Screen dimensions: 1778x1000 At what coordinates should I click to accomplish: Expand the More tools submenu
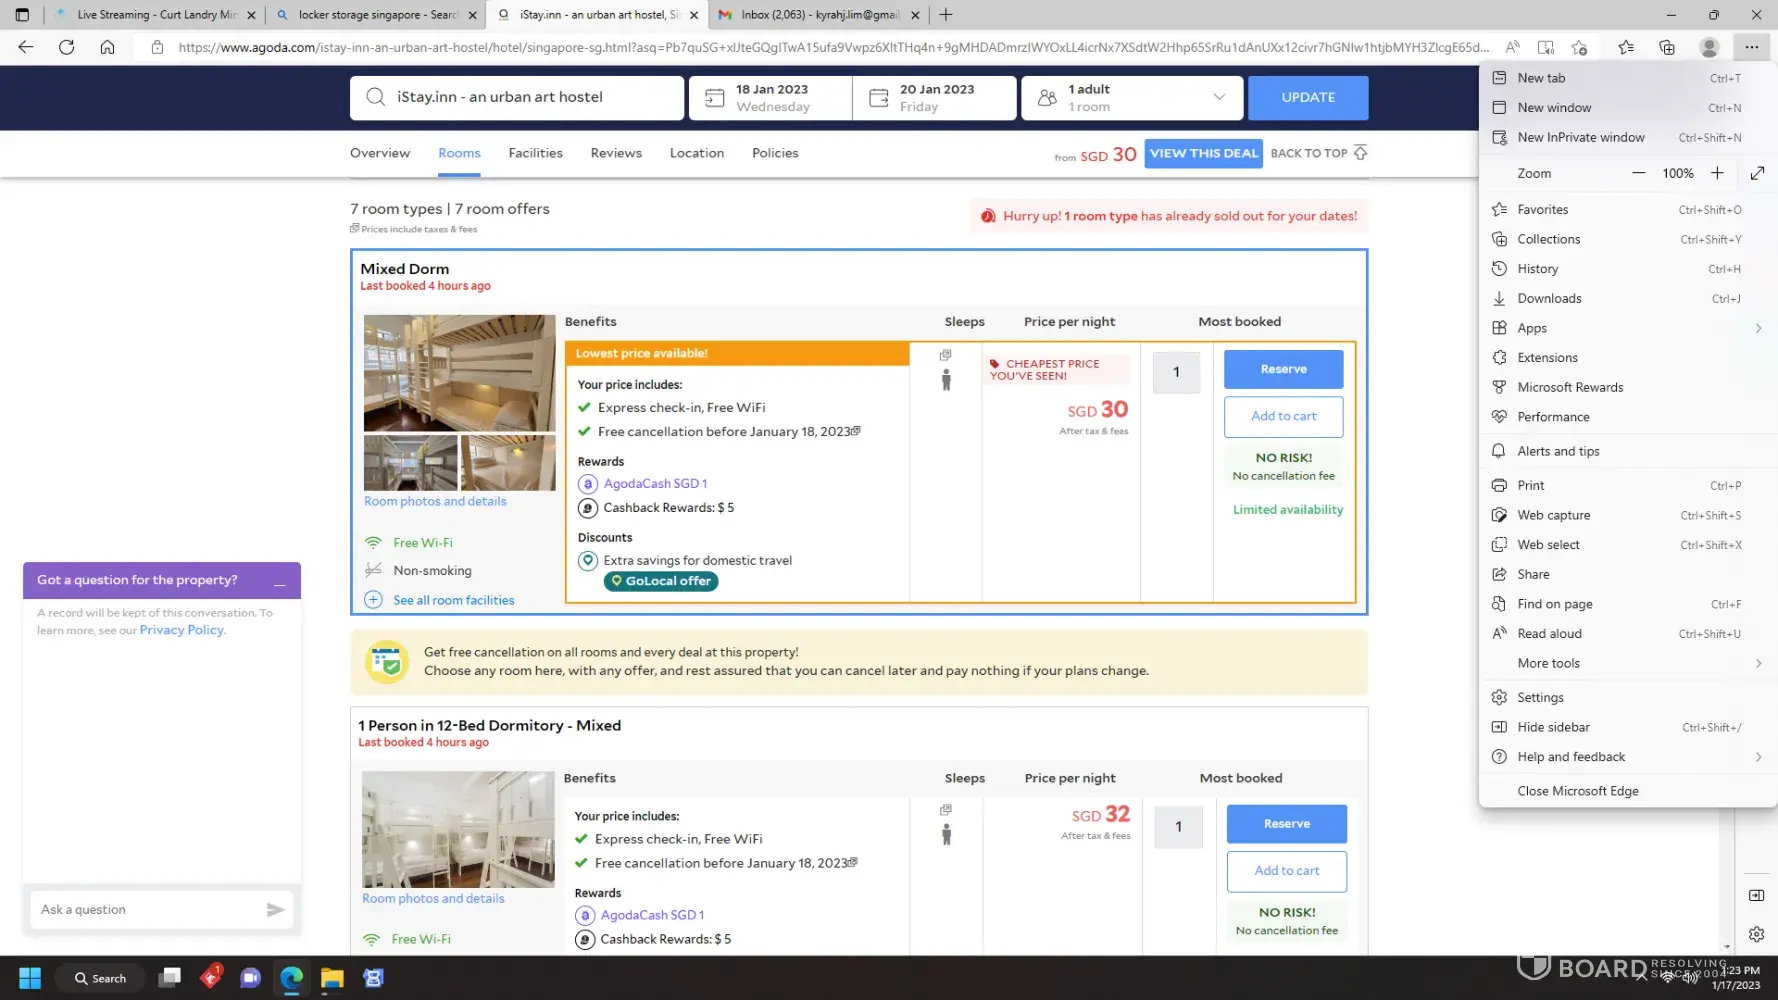1627,663
